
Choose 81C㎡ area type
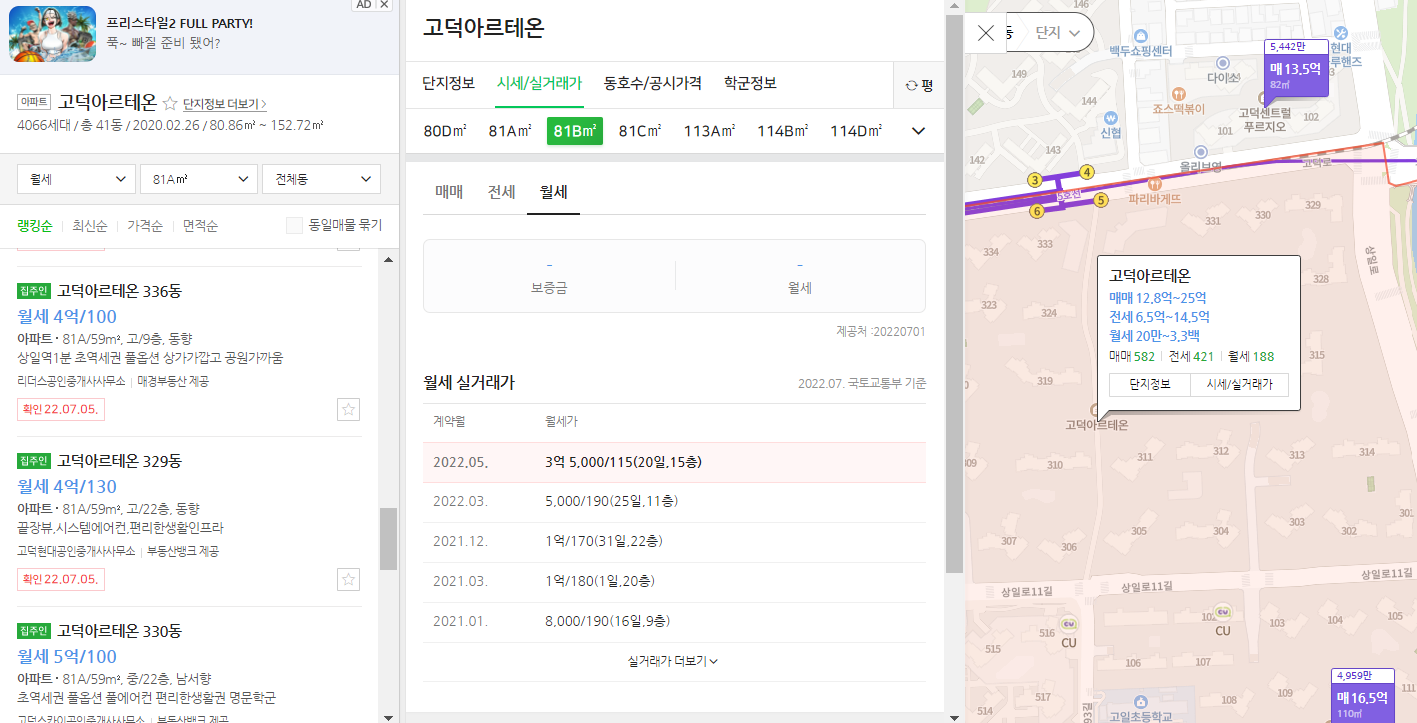tap(640, 131)
